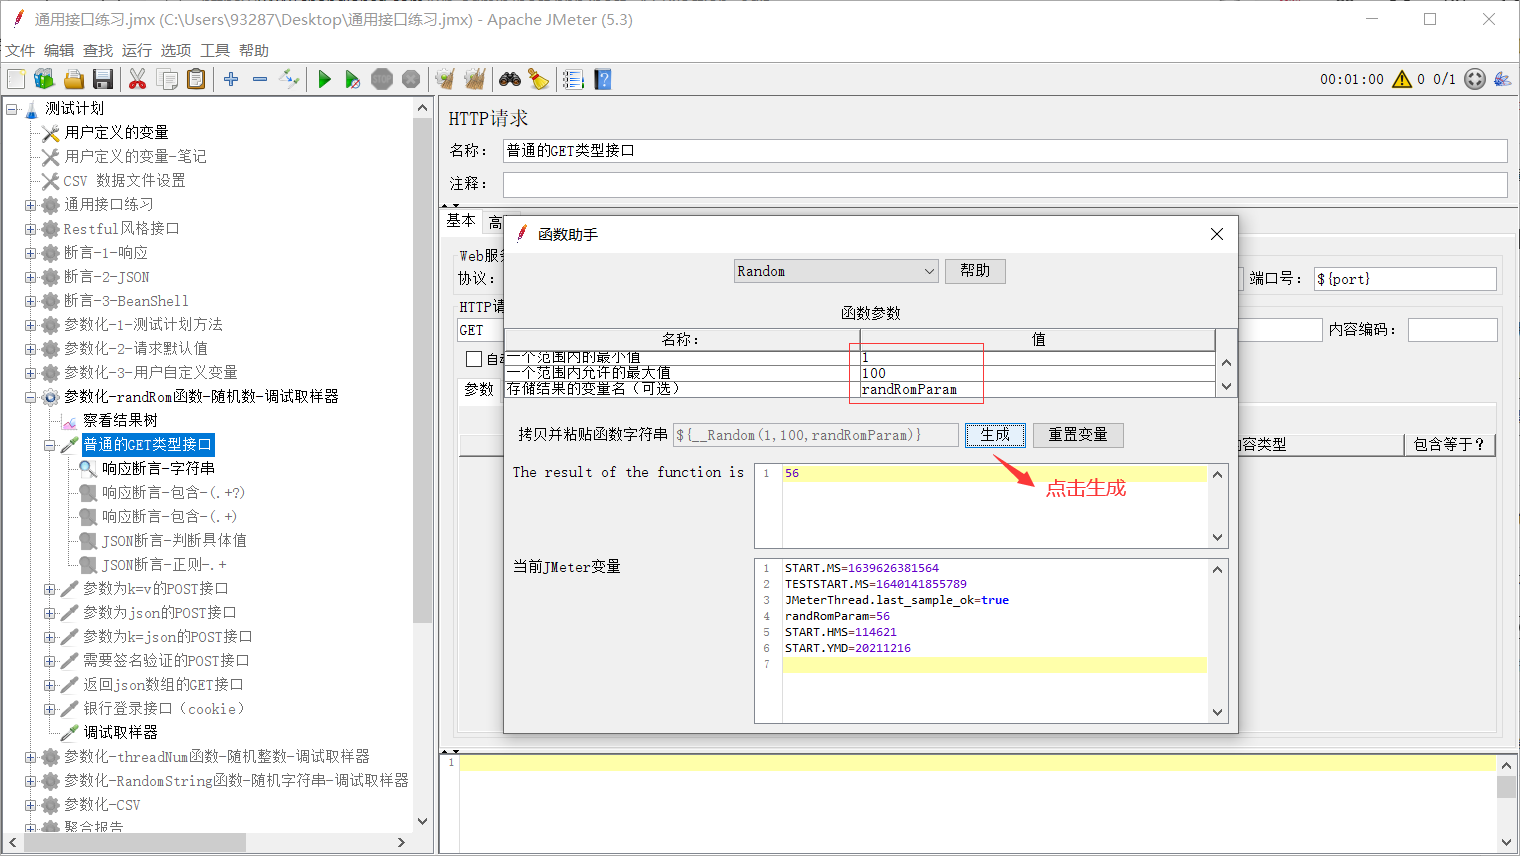
Task: Select 响应断言-字符串 in the tree
Action: click(158, 469)
